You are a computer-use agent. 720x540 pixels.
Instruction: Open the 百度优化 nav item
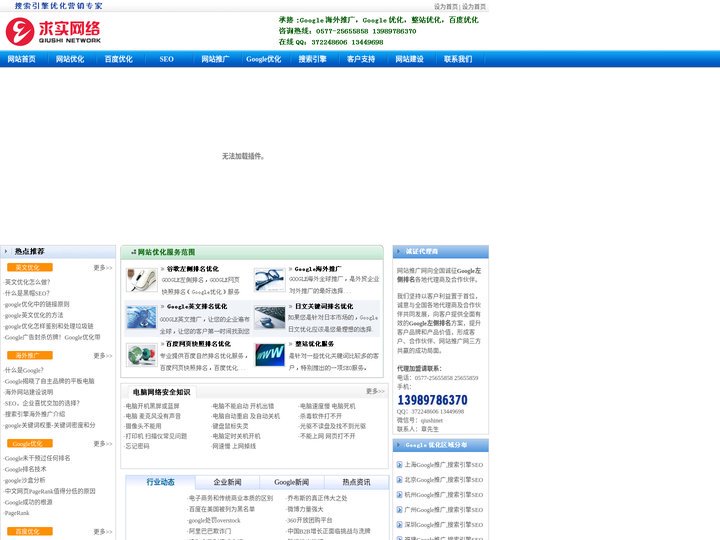pyautogui.click(x=118, y=59)
